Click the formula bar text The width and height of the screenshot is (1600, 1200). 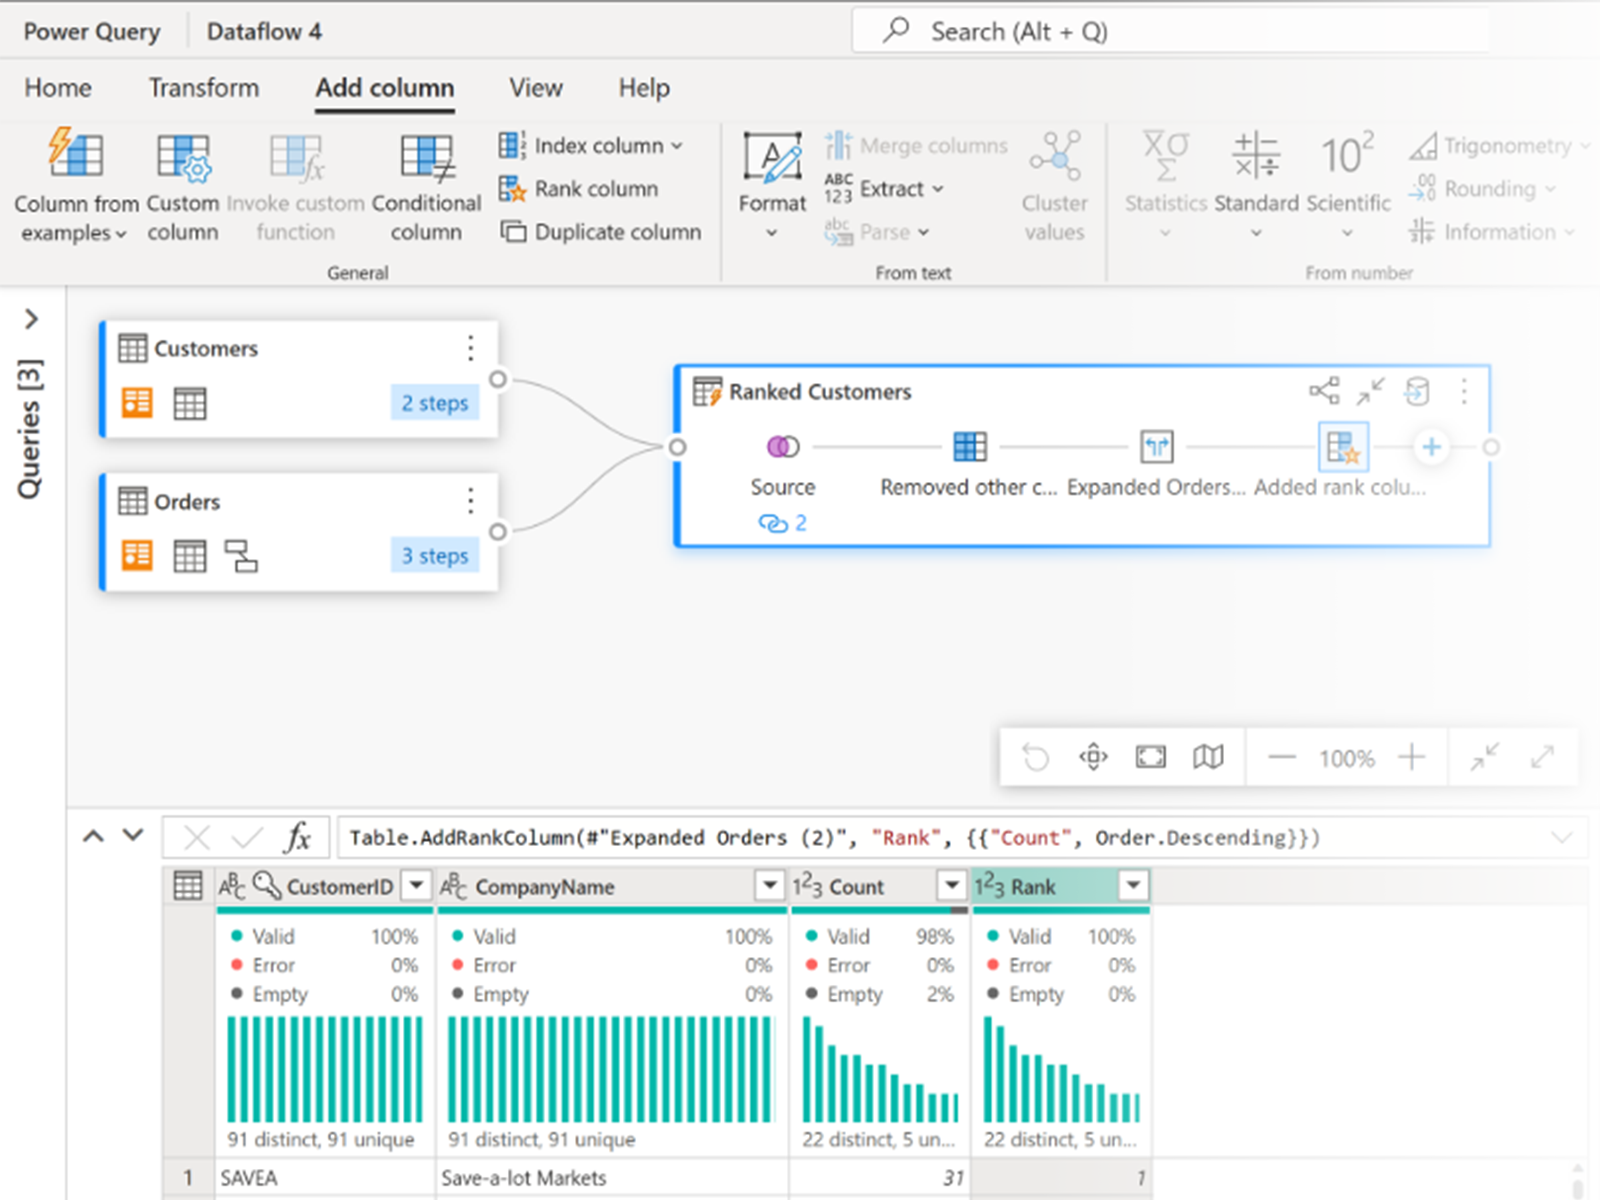pyautogui.click(x=835, y=838)
